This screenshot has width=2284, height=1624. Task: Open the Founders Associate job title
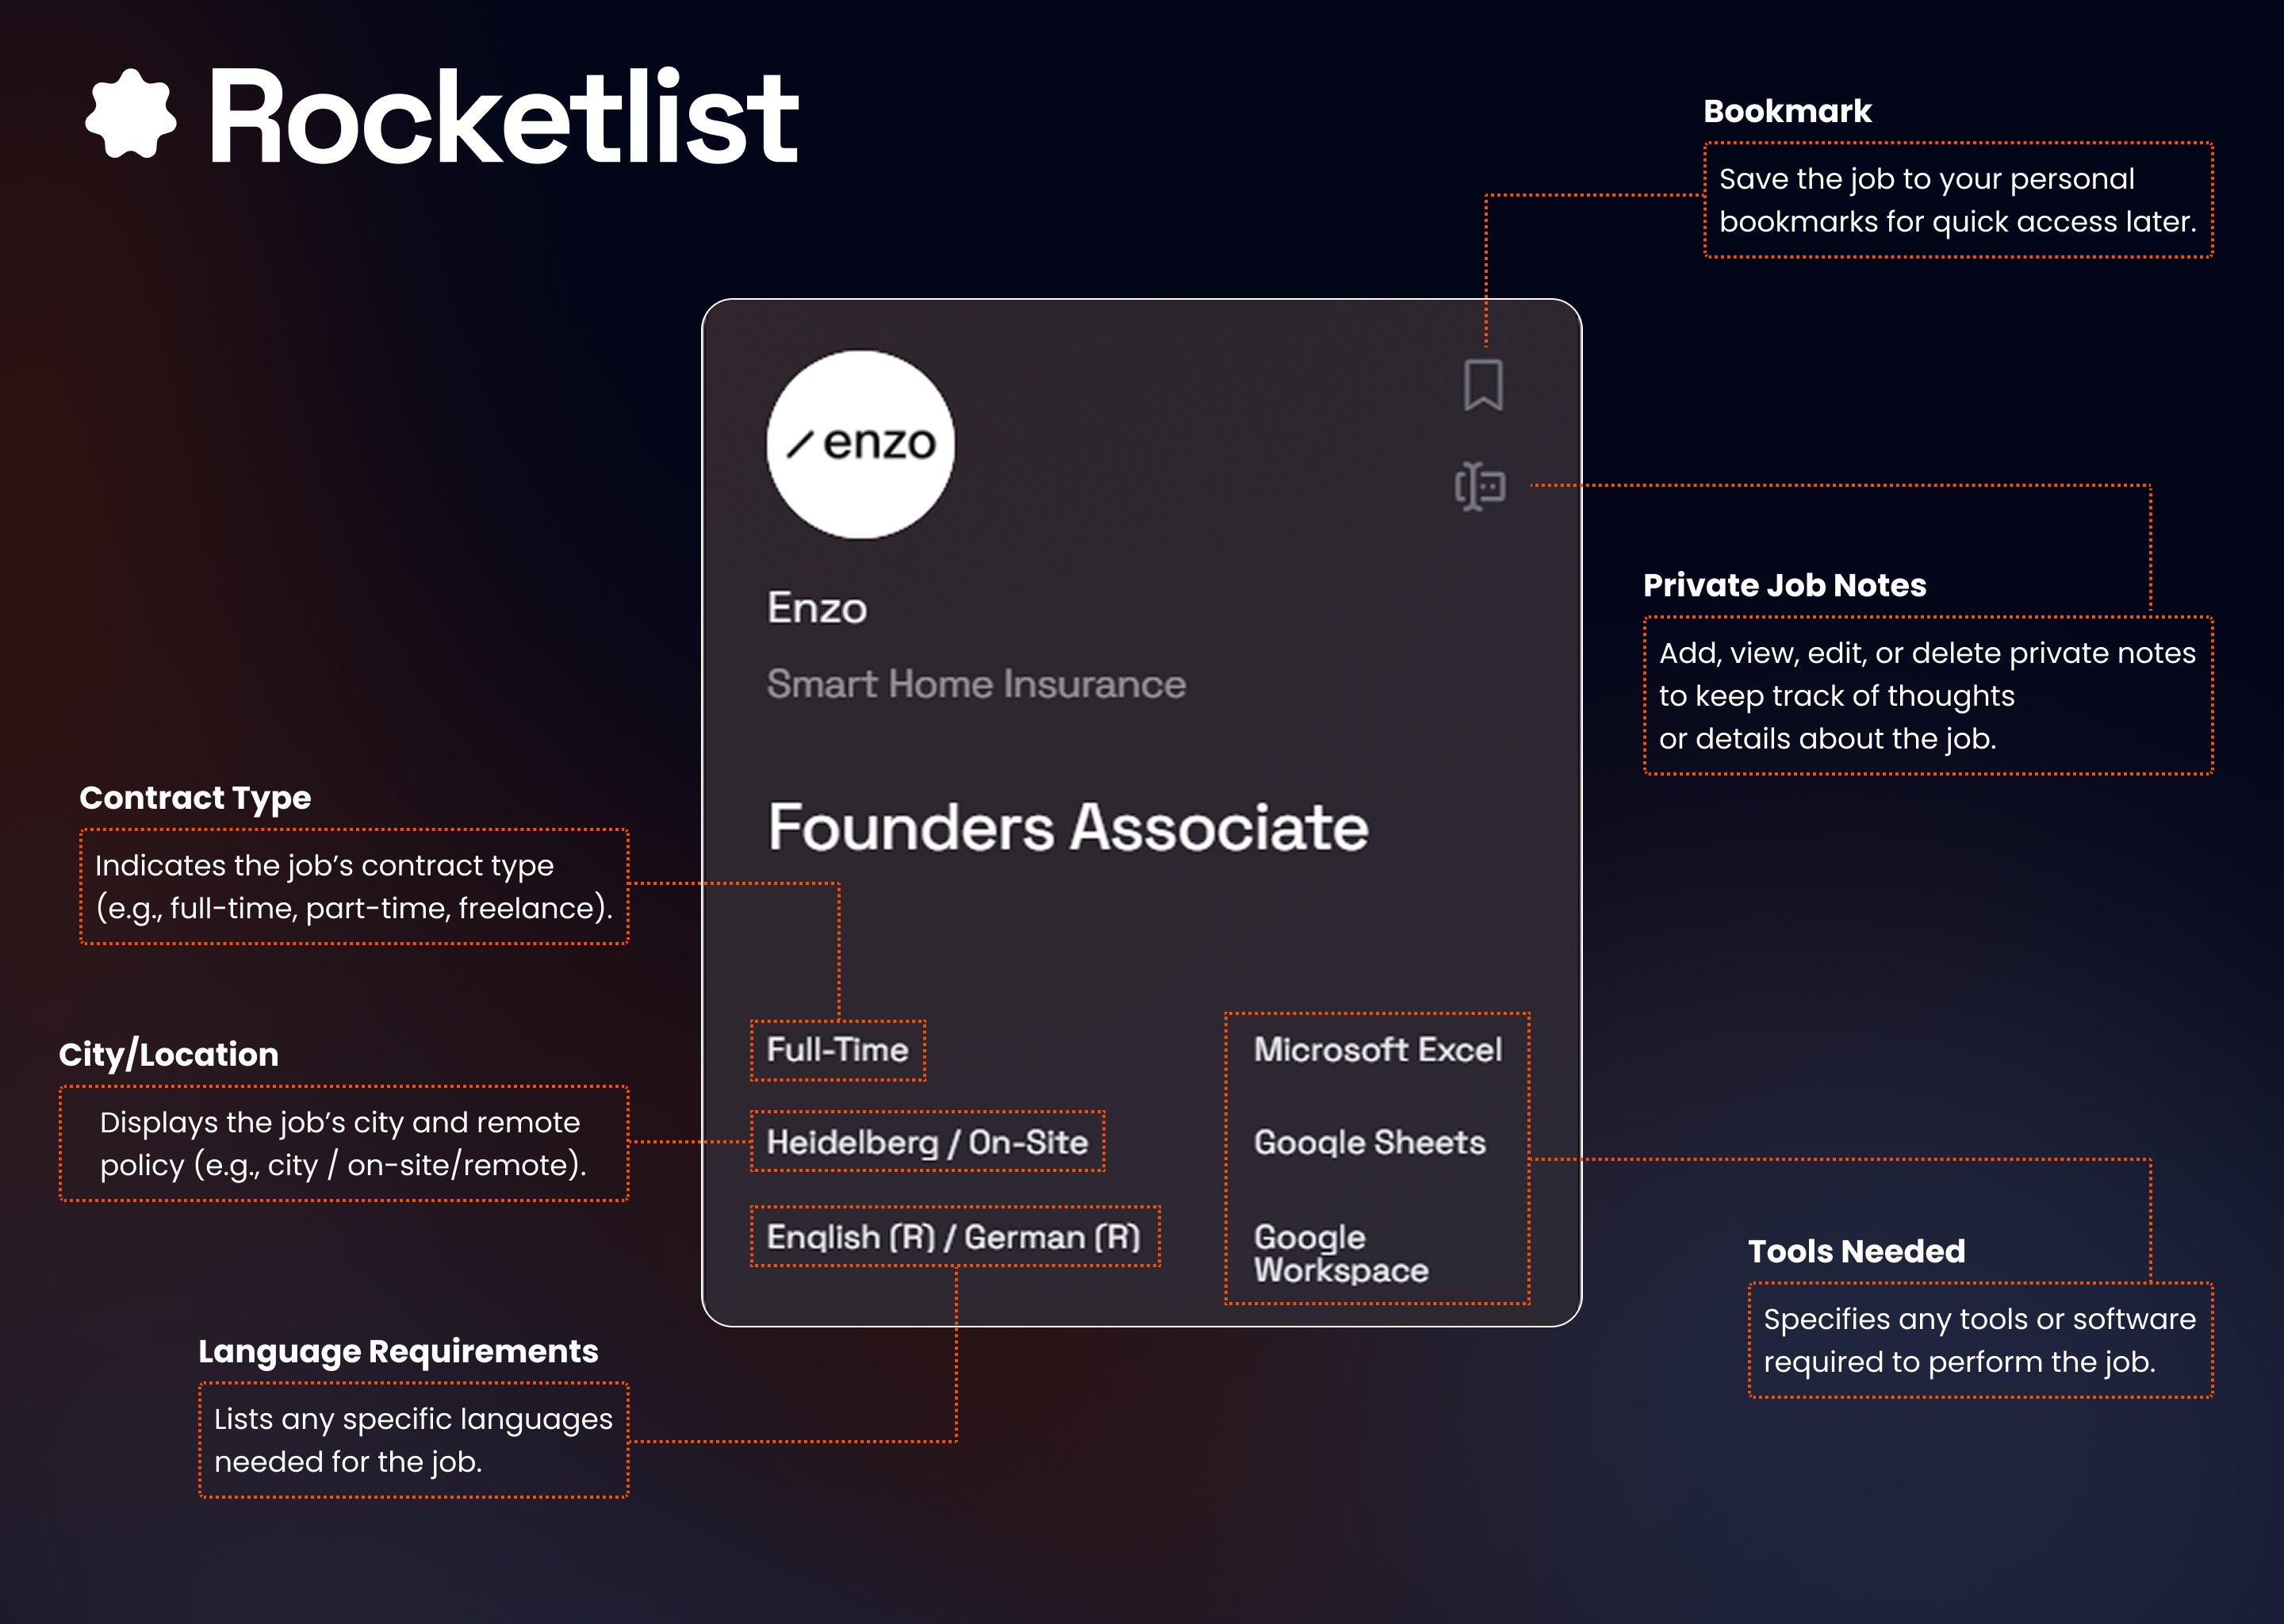click(1068, 827)
